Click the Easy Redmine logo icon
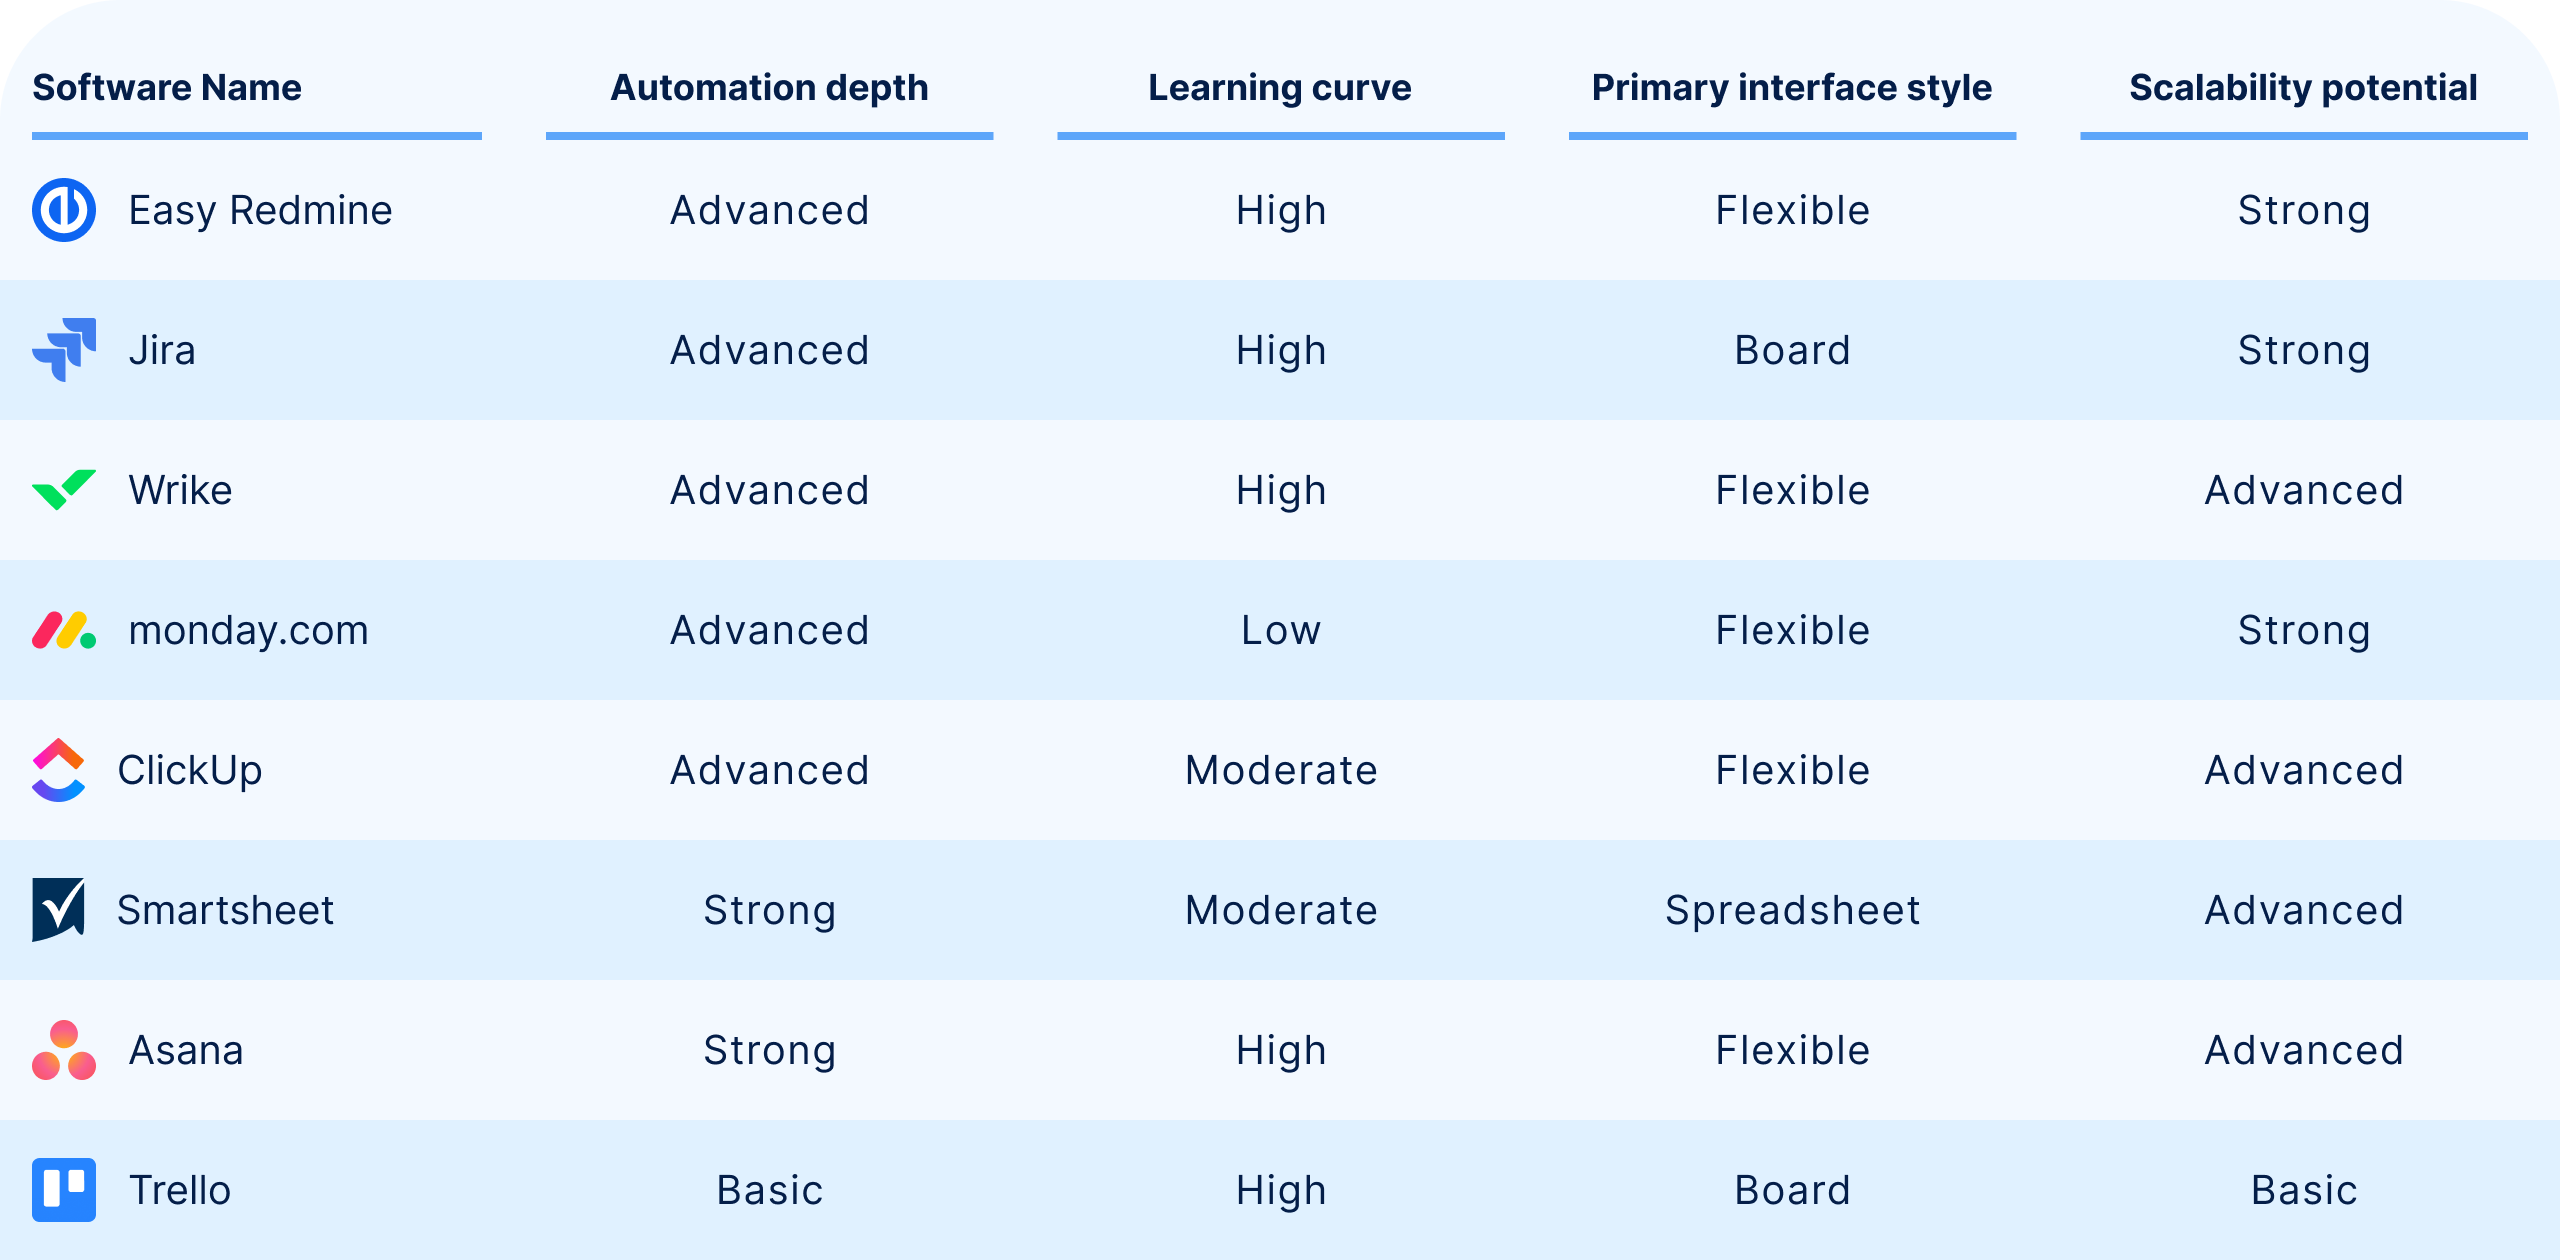The width and height of the screenshot is (2560, 1260). pyautogui.click(x=64, y=210)
